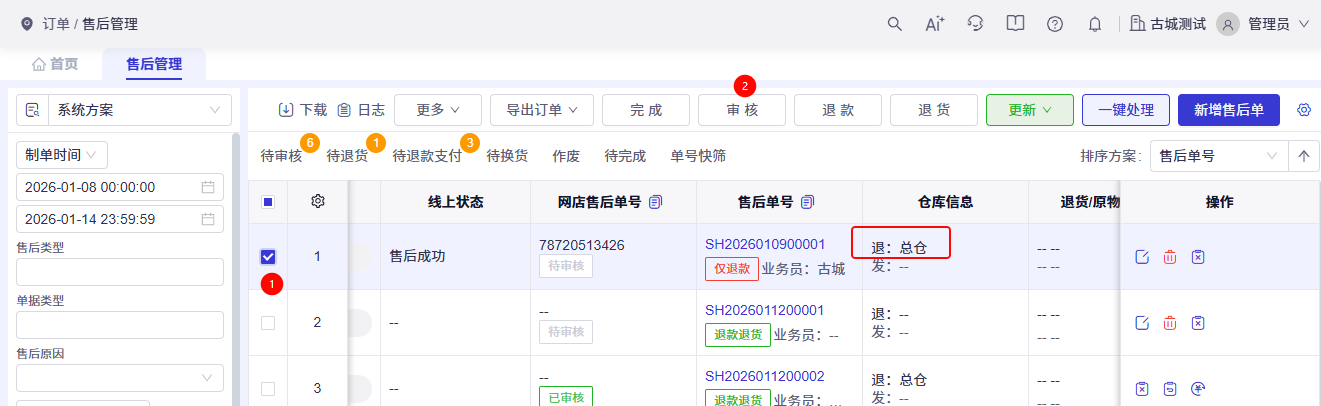Click the refund yen icon in row 3
Image resolution: width=1321 pixels, height=406 pixels.
pyautogui.click(x=1198, y=388)
